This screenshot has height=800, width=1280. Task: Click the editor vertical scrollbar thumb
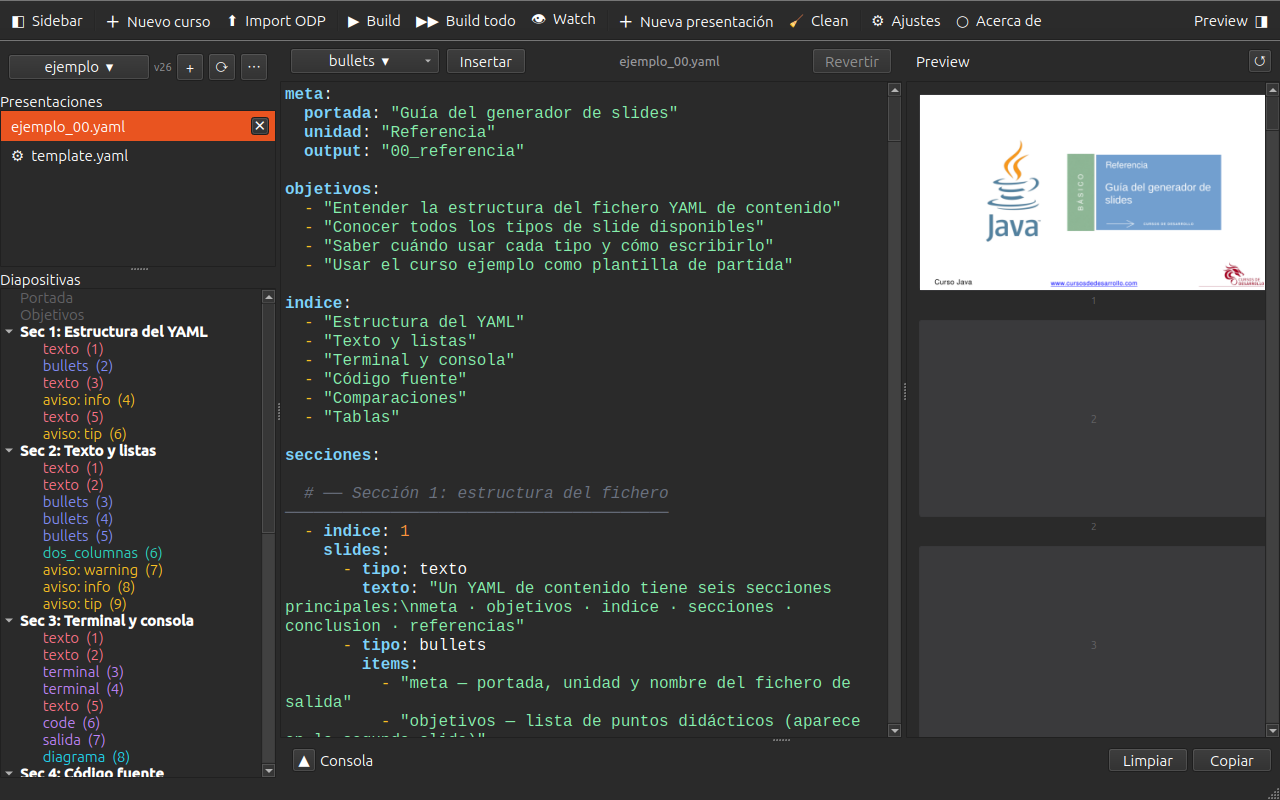pos(895,119)
